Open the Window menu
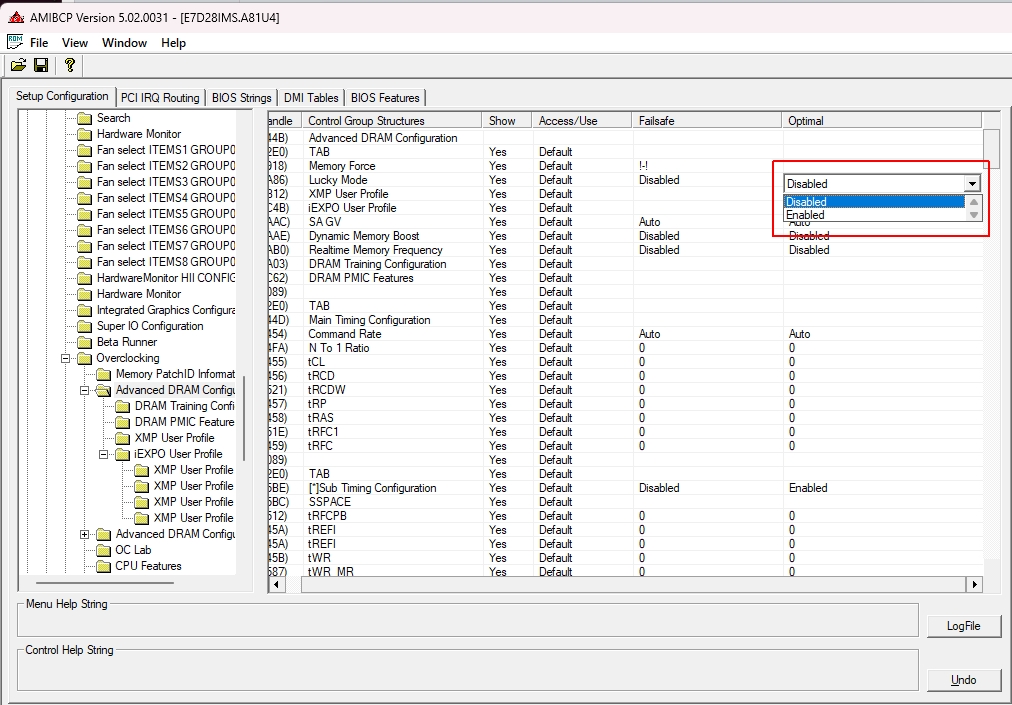 tap(125, 43)
